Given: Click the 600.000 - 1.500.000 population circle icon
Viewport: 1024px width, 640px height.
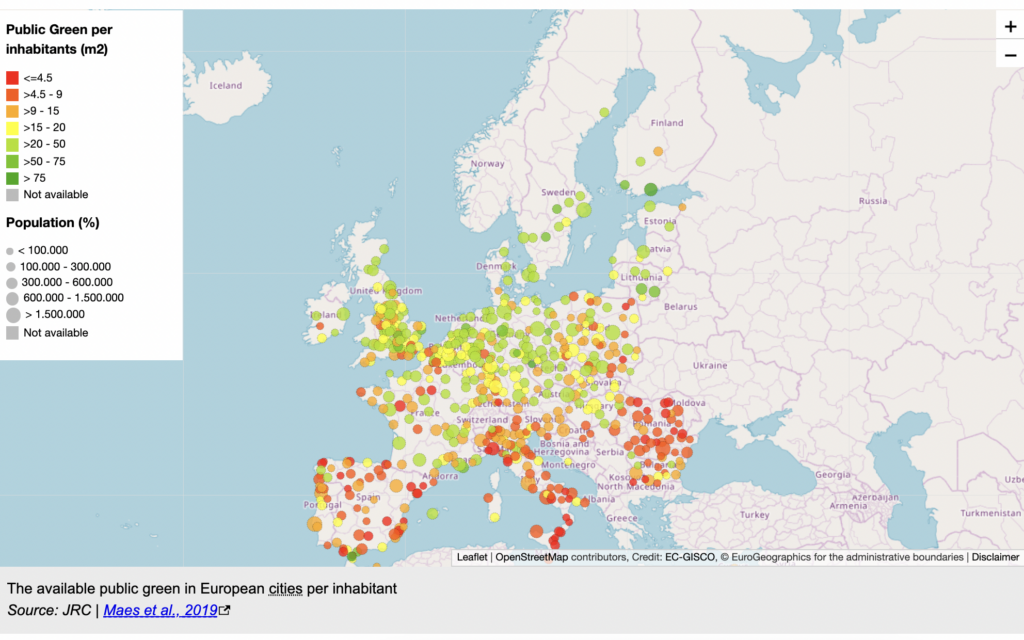Looking at the screenshot, I should click(x=12, y=298).
